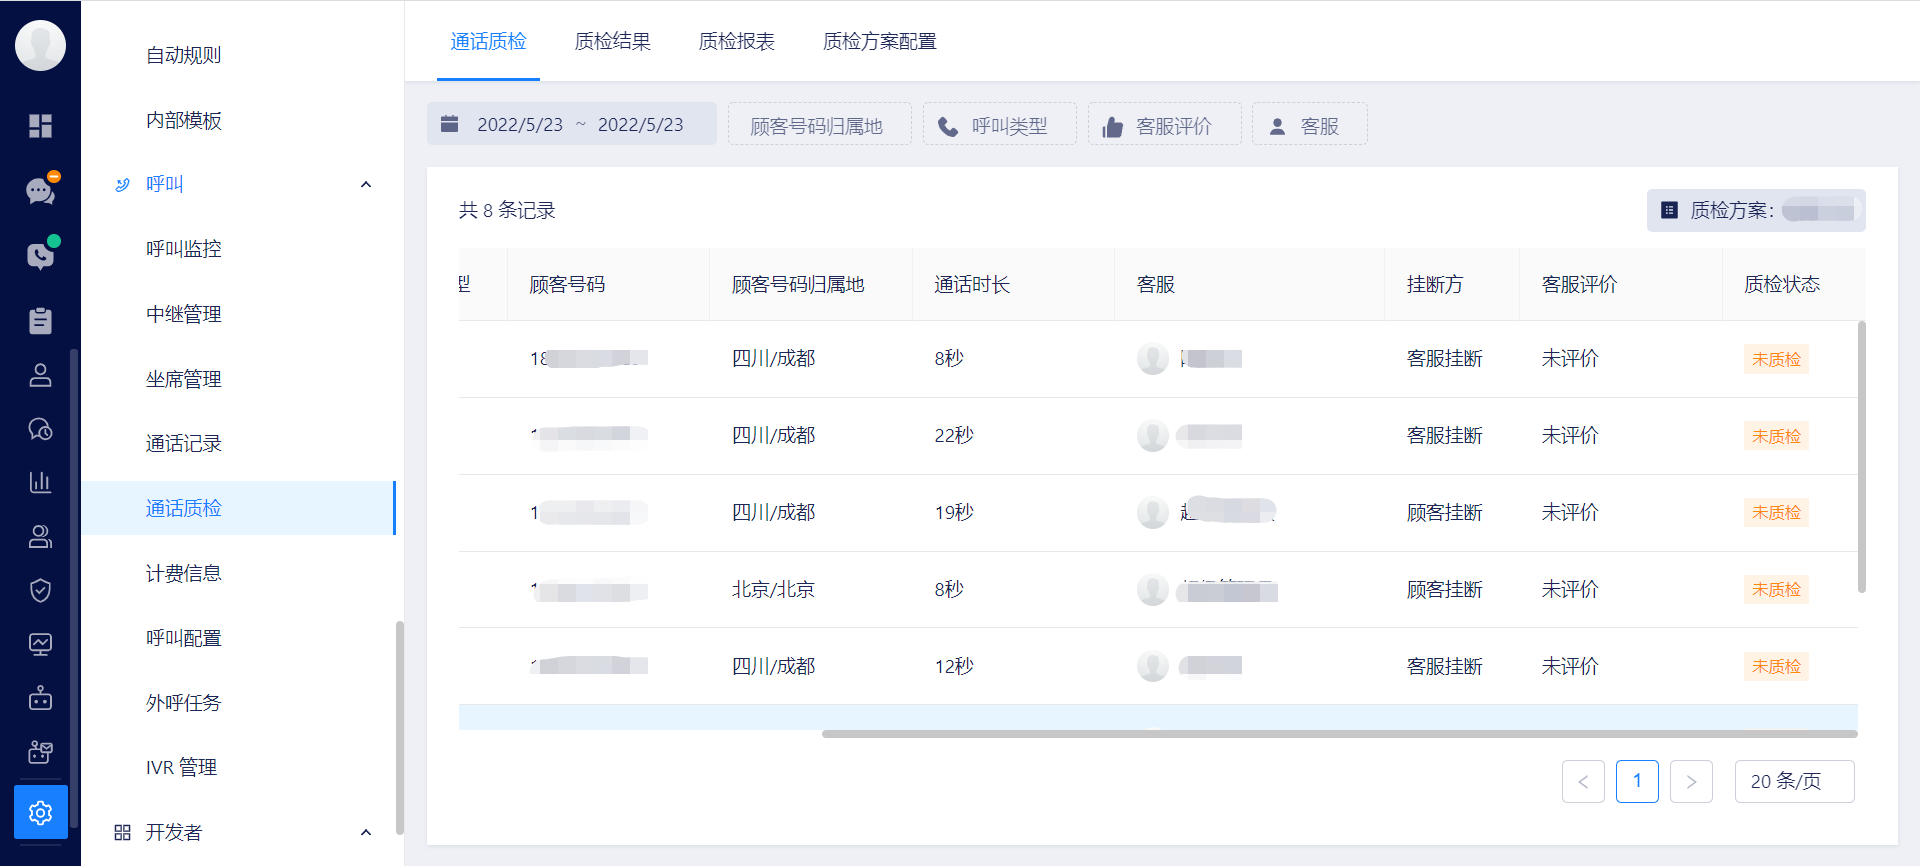
Task: Open the clipboard icon in the rail
Action: click(x=41, y=320)
